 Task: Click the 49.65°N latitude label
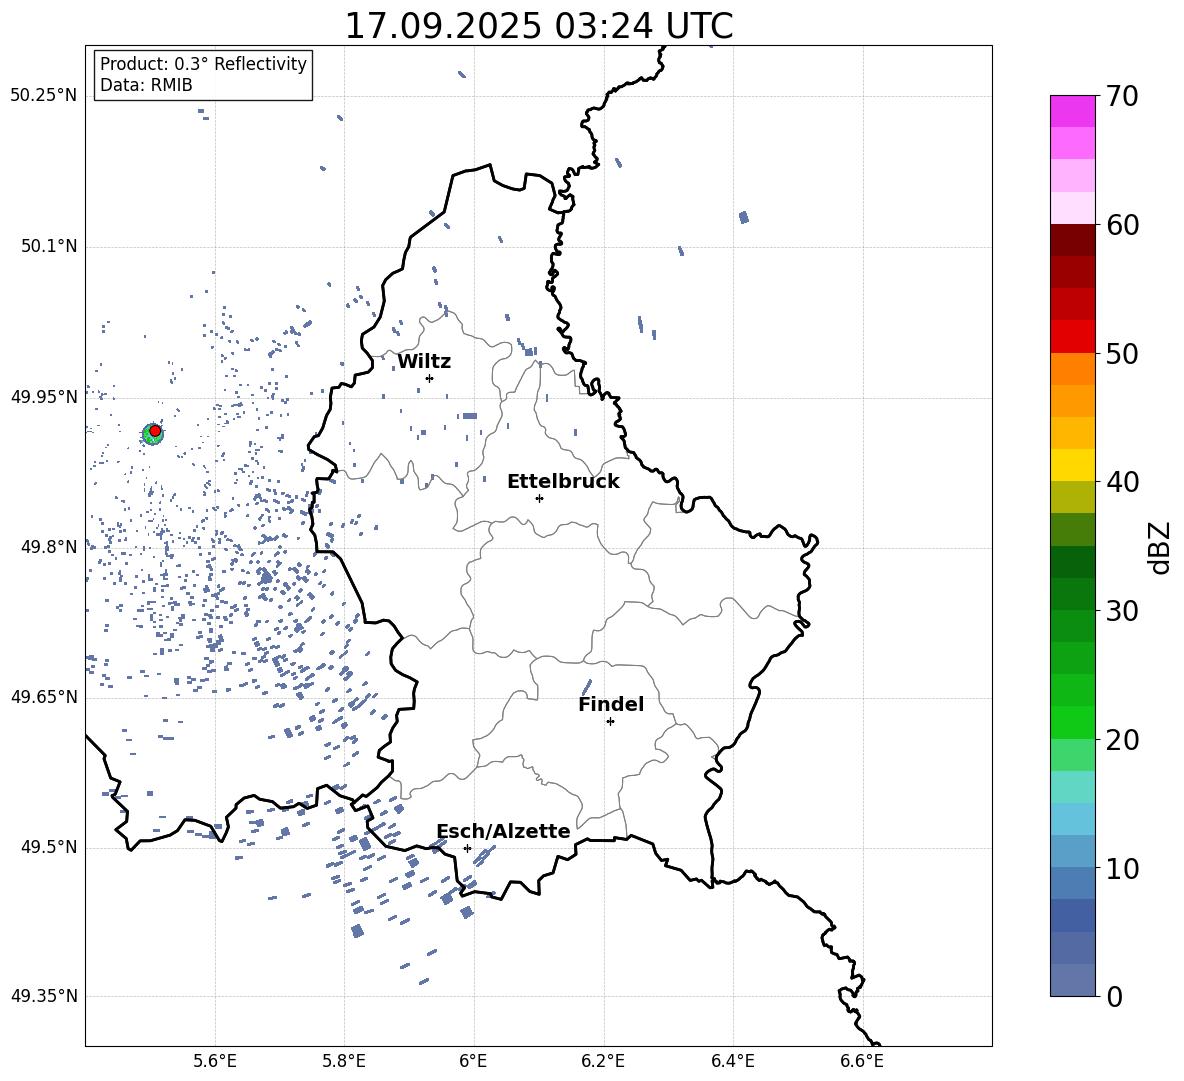44,697
